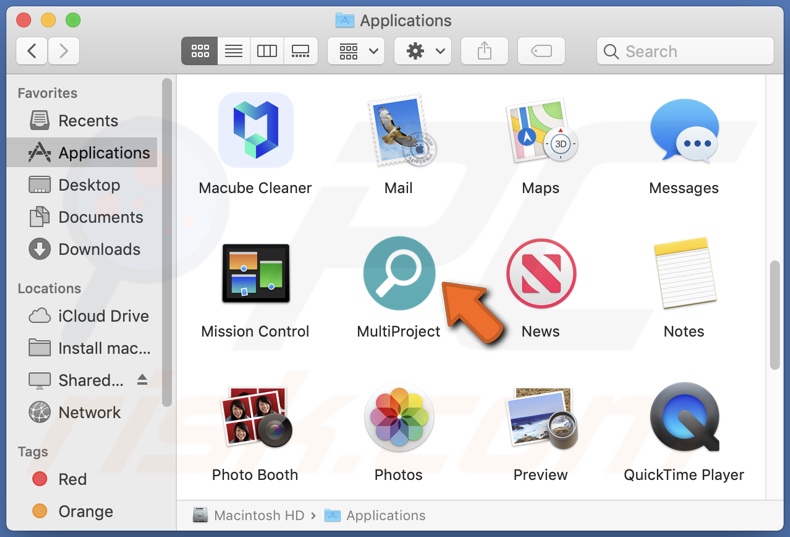This screenshot has width=790, height=537.
Task: Click the Applications folder icon in title bar
Action: coord(345,20)
